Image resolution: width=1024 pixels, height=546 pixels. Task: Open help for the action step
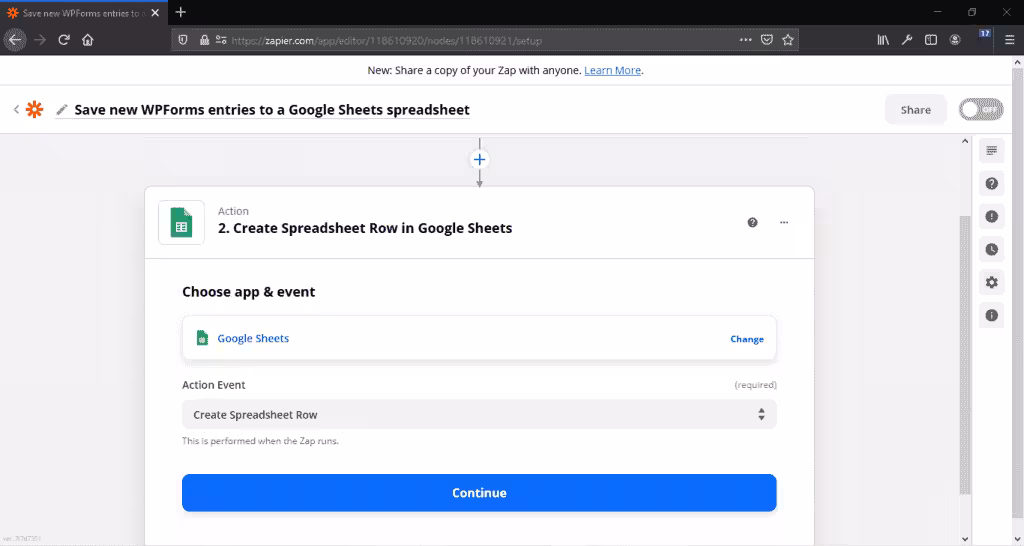pos(752,222)
